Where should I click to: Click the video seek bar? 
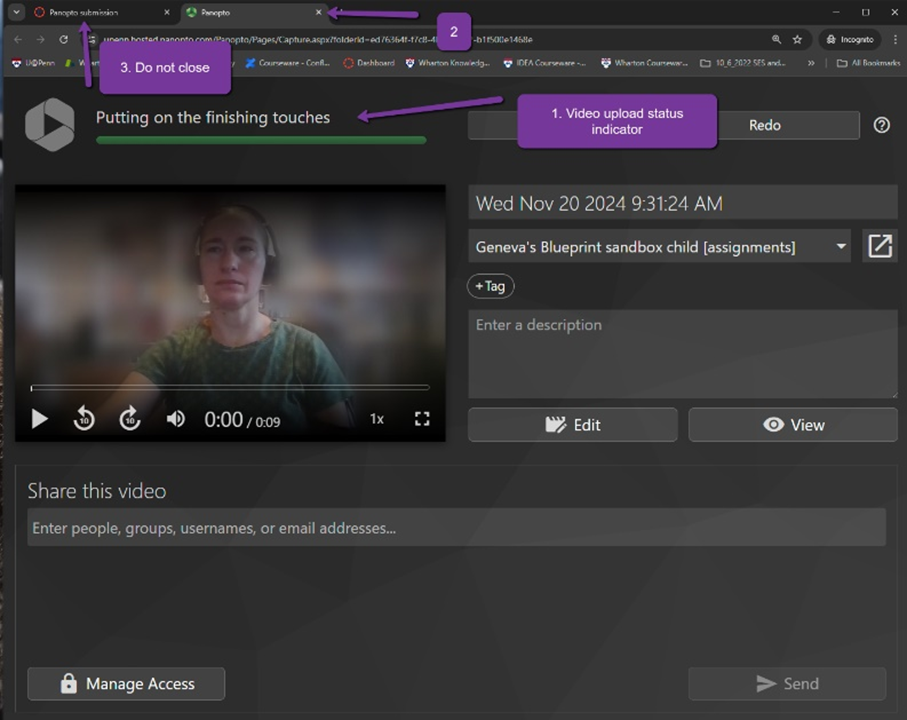point(230,387)
